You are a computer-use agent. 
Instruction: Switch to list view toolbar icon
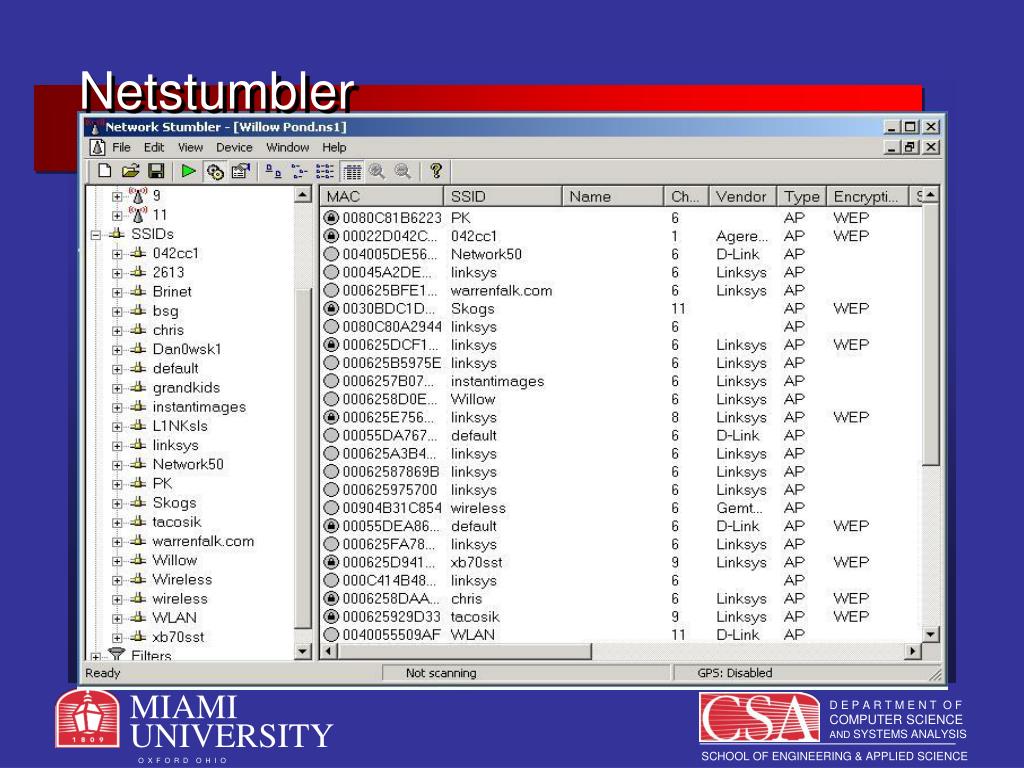coord(325,171)
